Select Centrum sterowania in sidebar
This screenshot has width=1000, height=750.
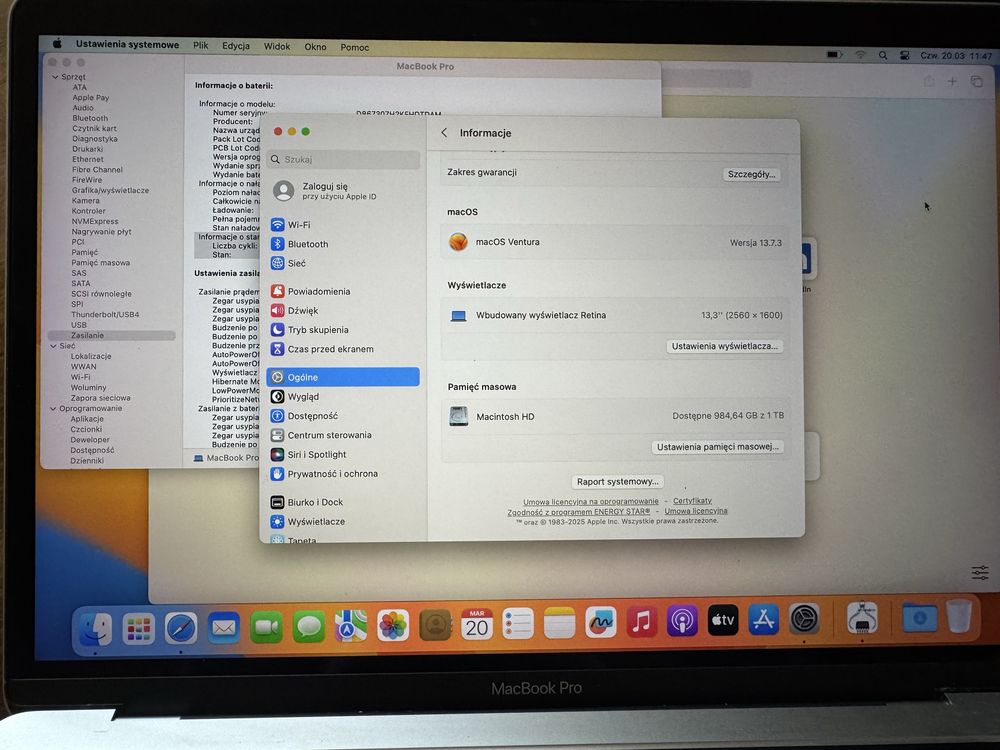click(x=344, y=435)
